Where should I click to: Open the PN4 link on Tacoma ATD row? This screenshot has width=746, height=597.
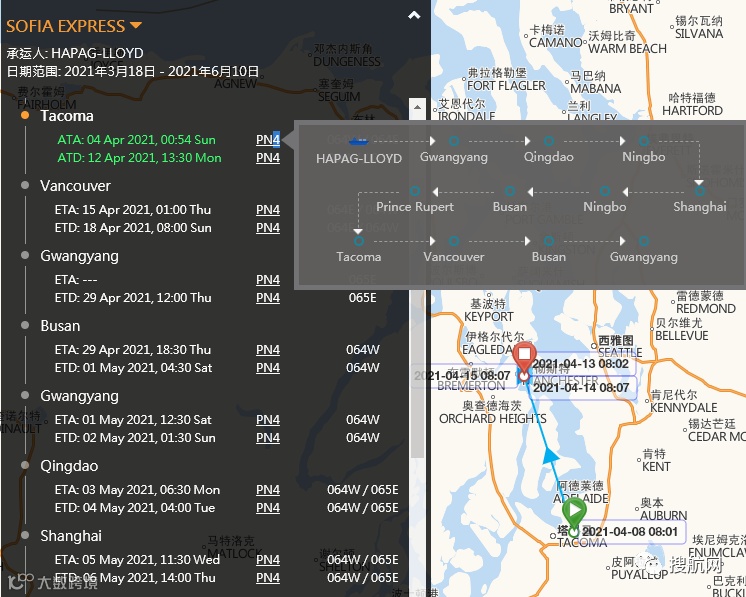pos(268,157)
